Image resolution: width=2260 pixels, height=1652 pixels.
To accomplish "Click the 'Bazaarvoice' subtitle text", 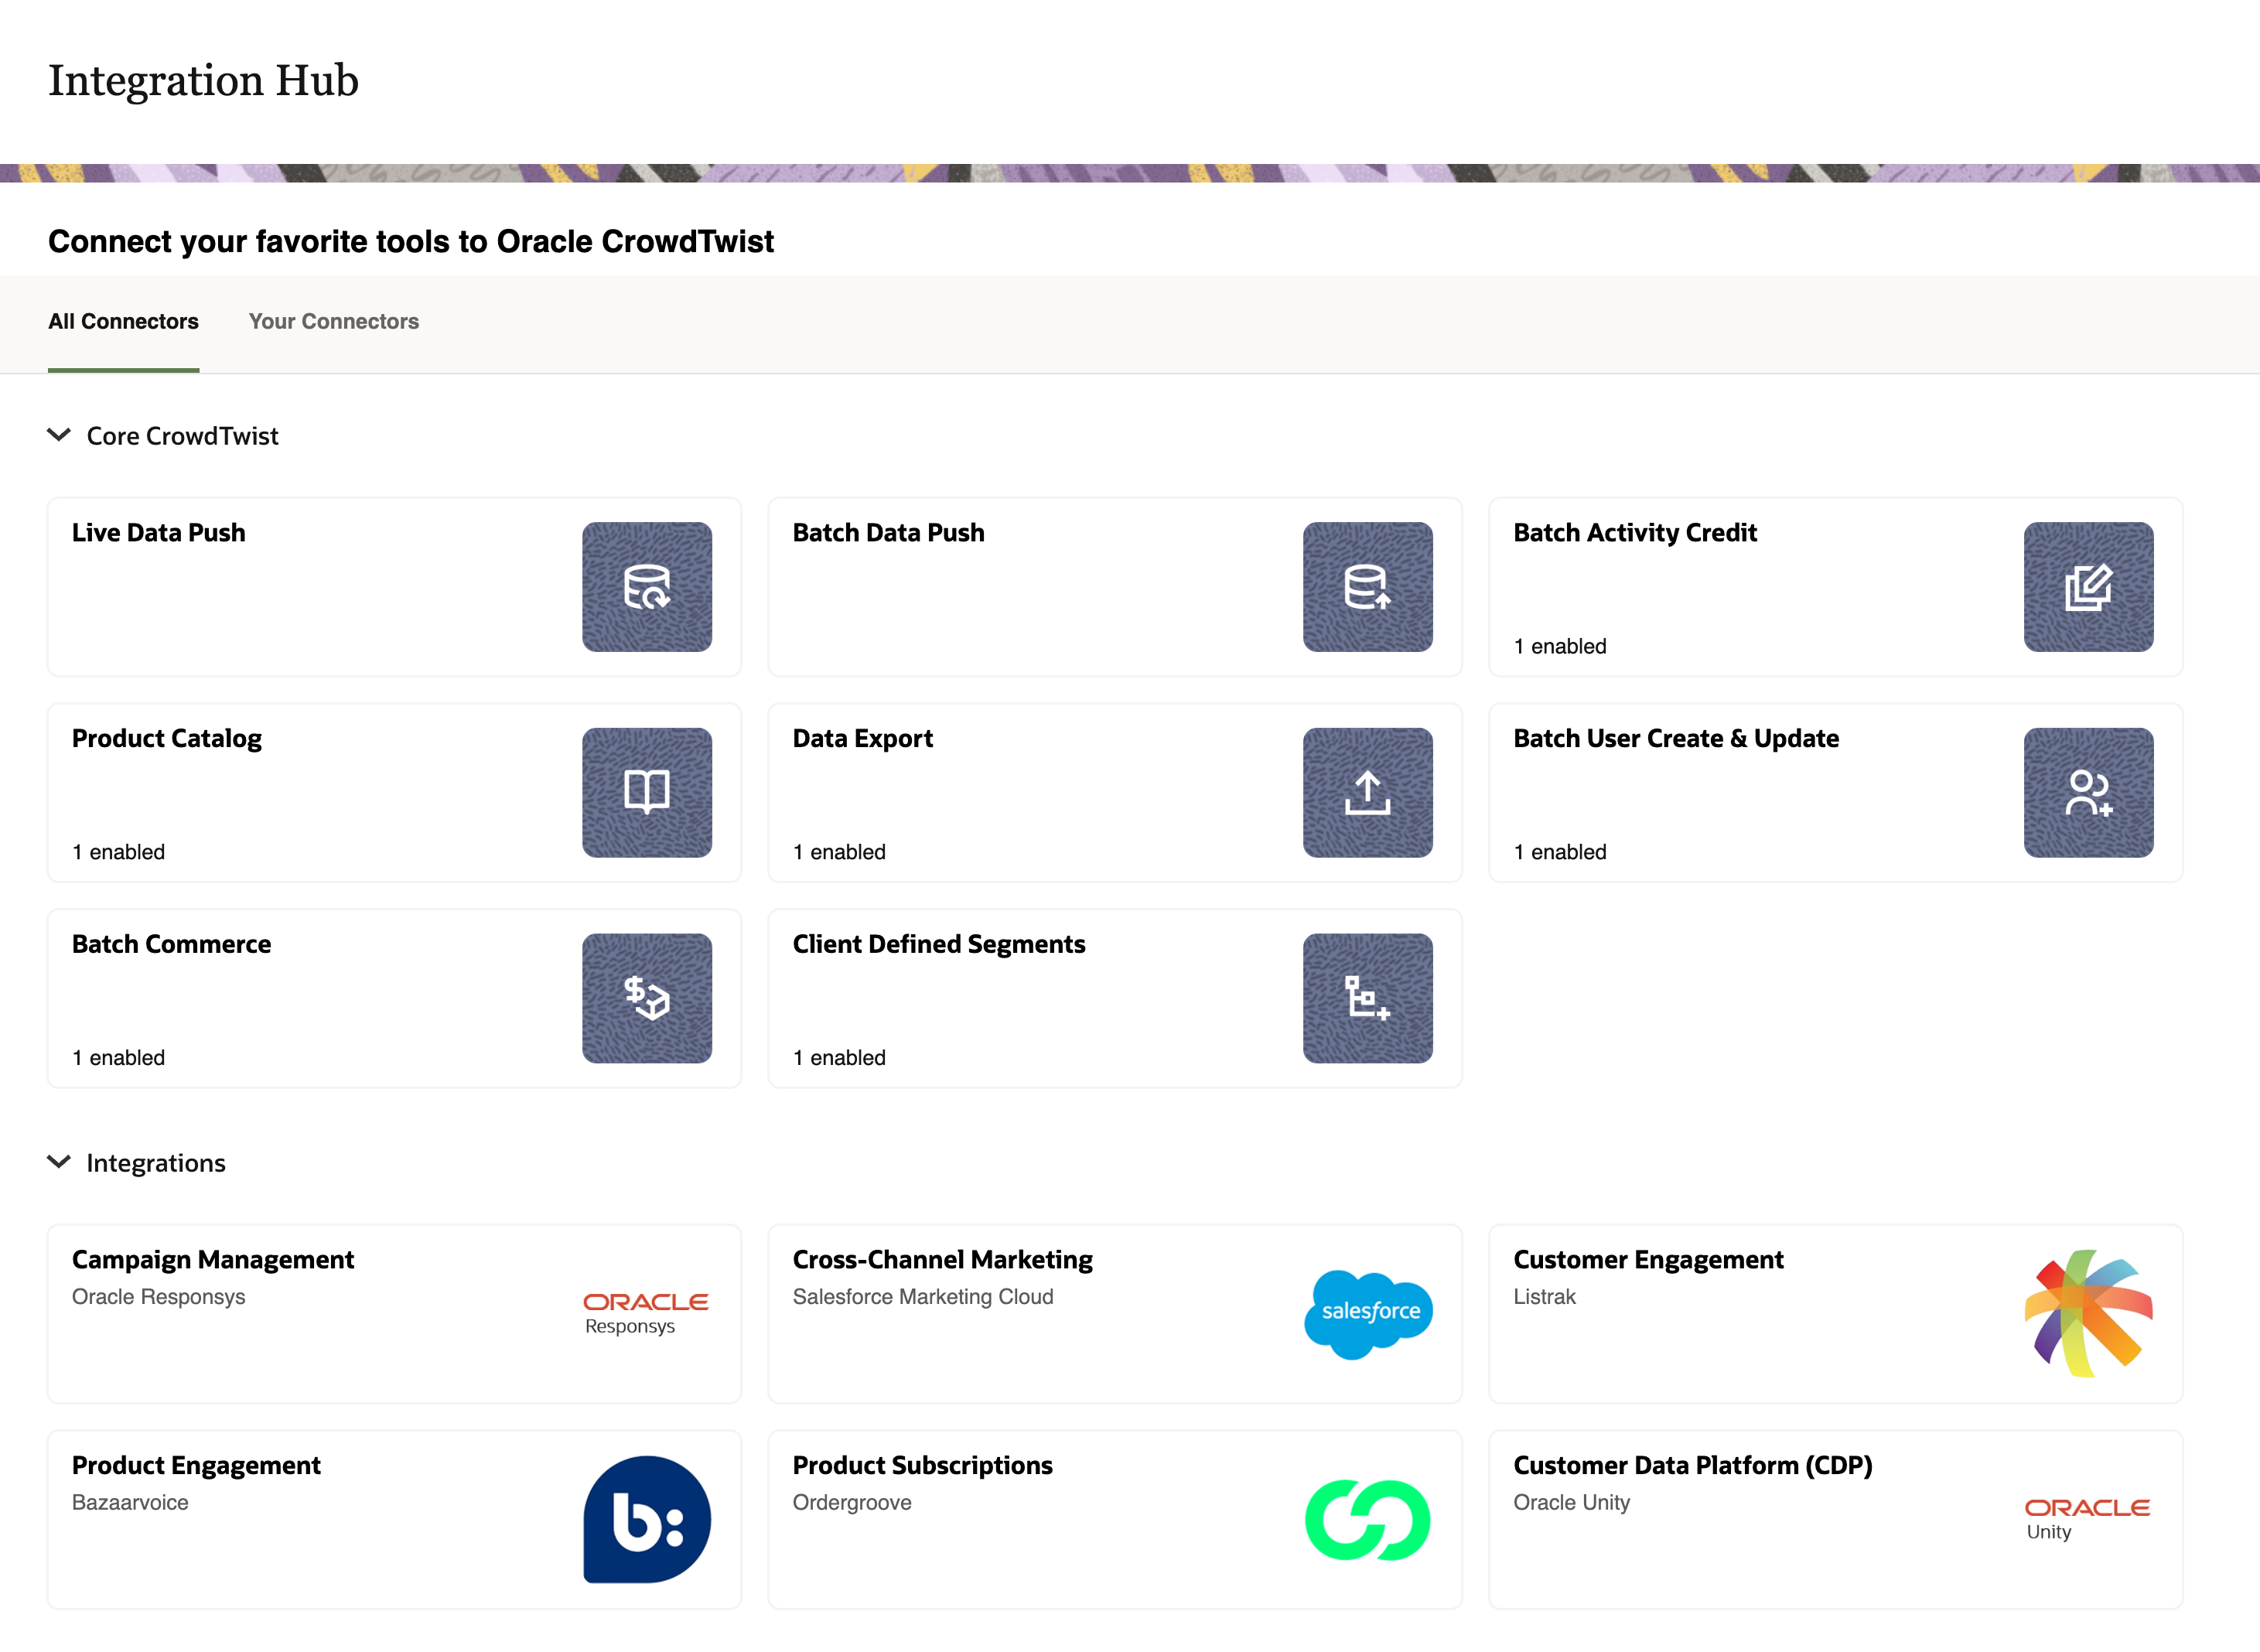I will coord(130,1503).
